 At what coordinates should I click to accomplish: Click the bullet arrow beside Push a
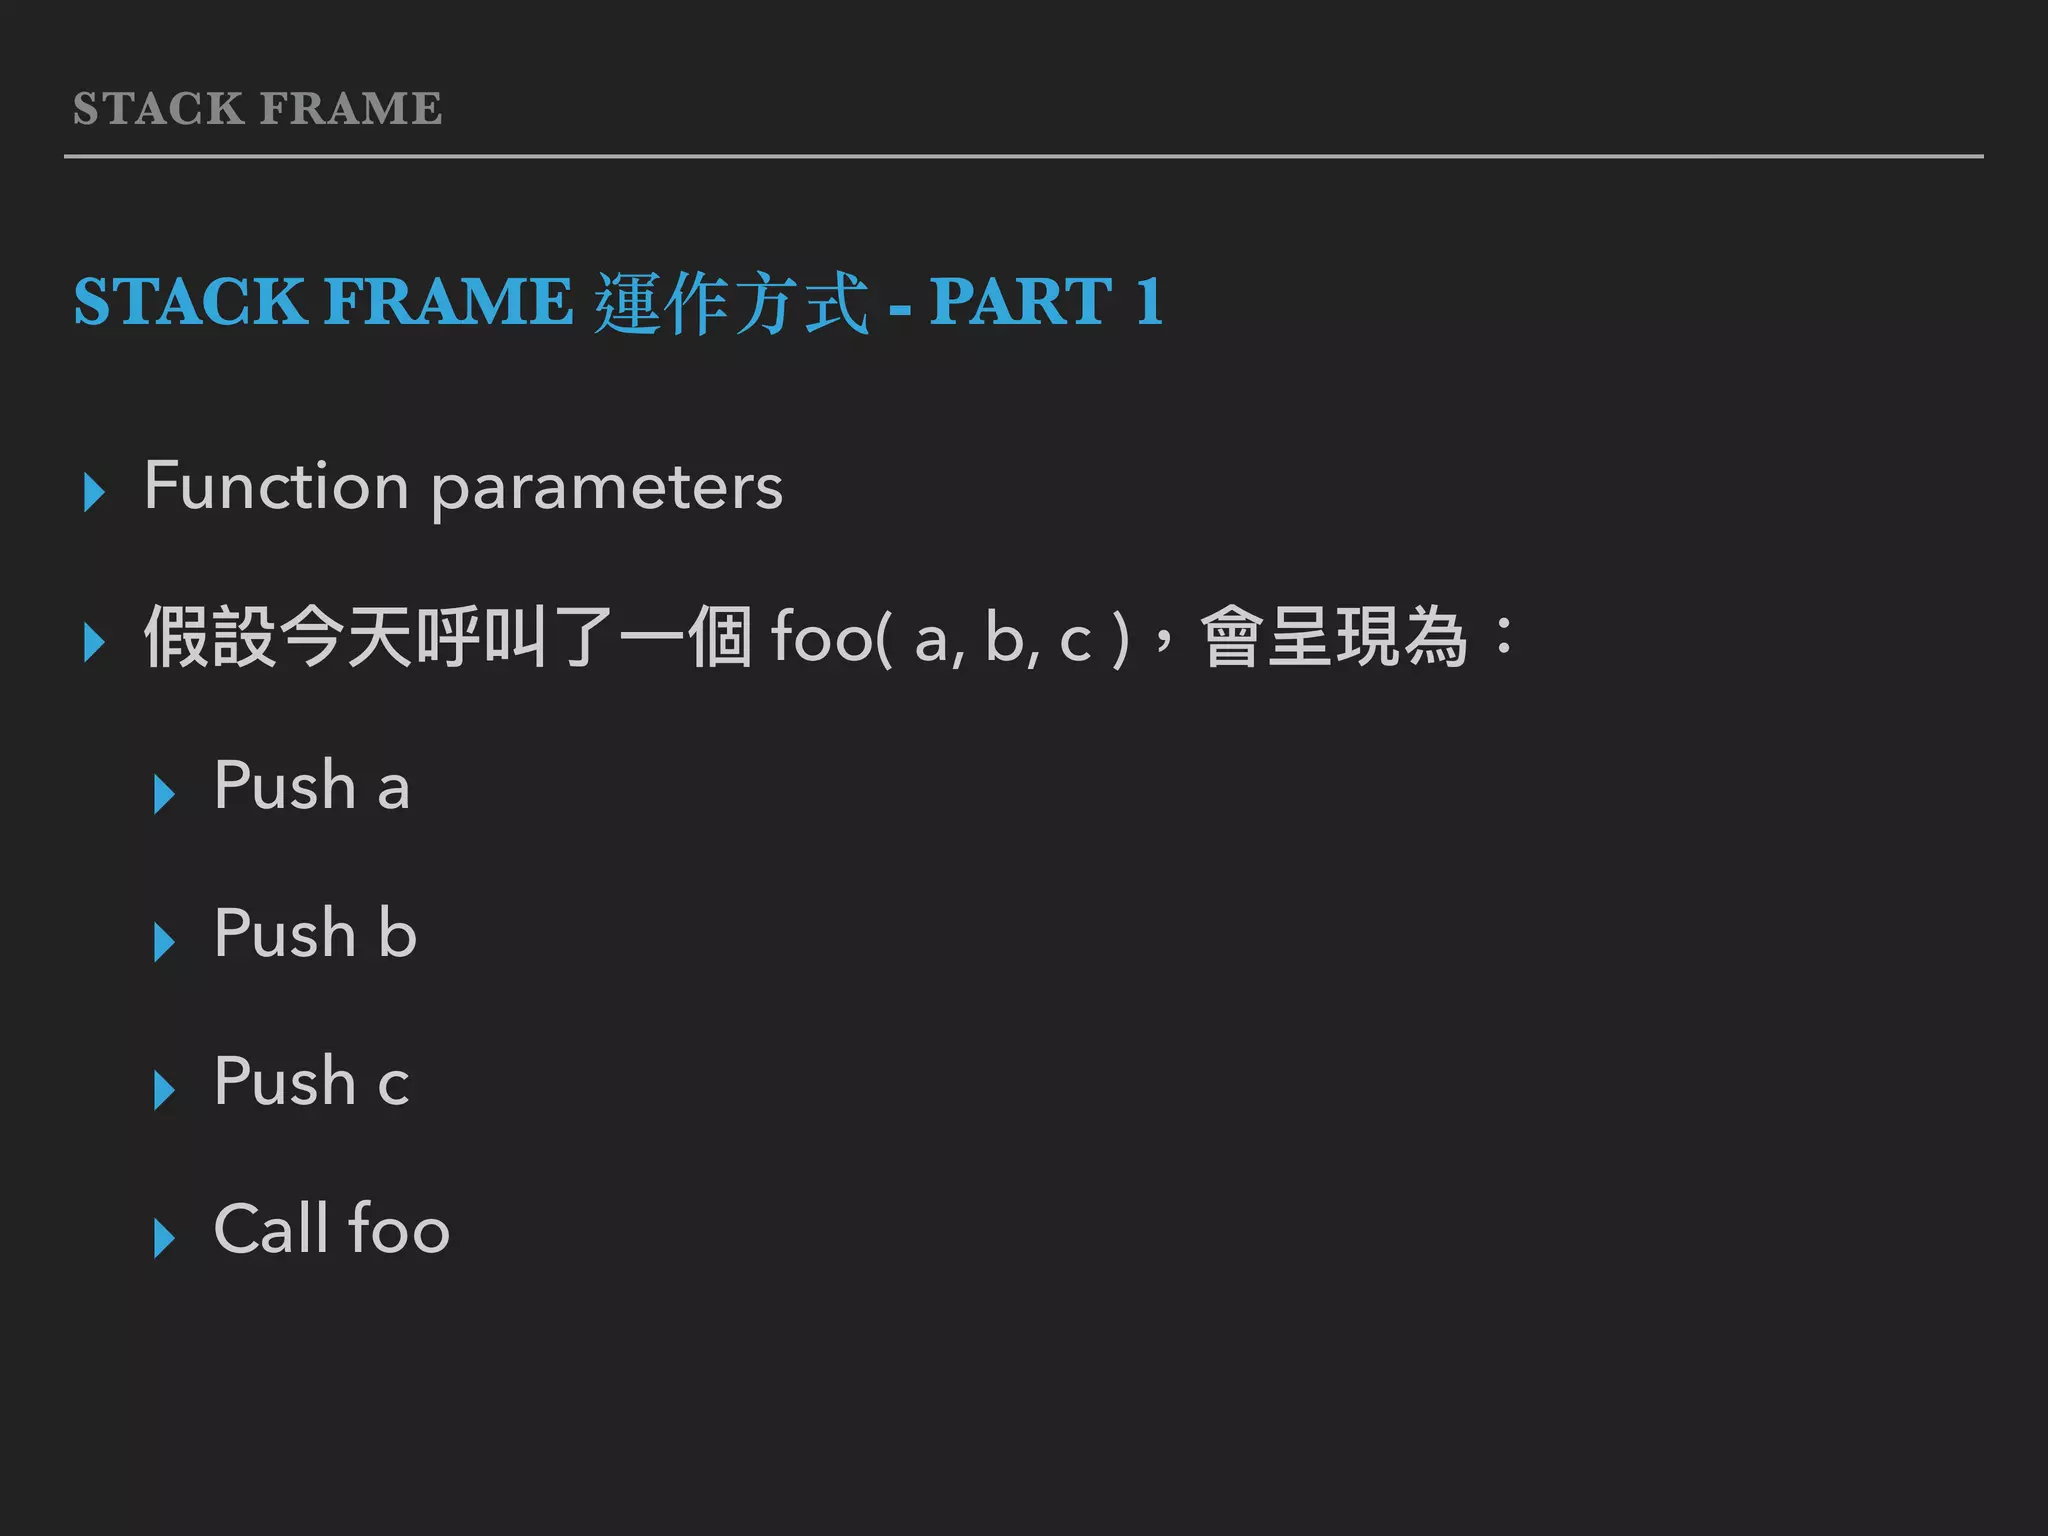pyautogui.click(x=165, y=794)
